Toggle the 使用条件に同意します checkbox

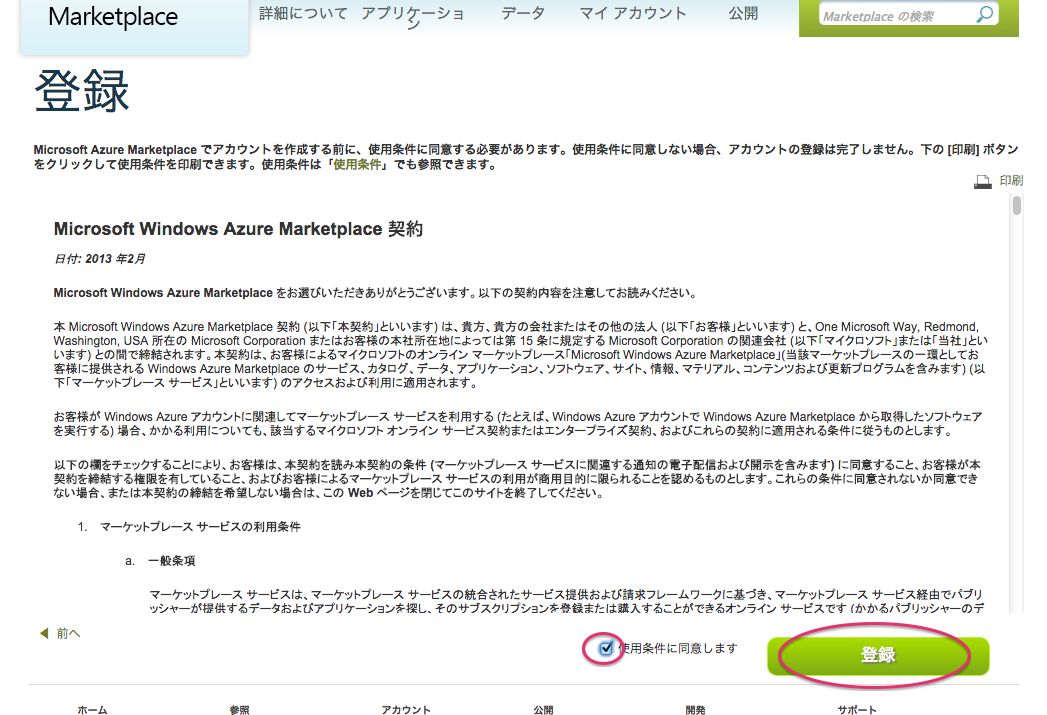point(606,648)
